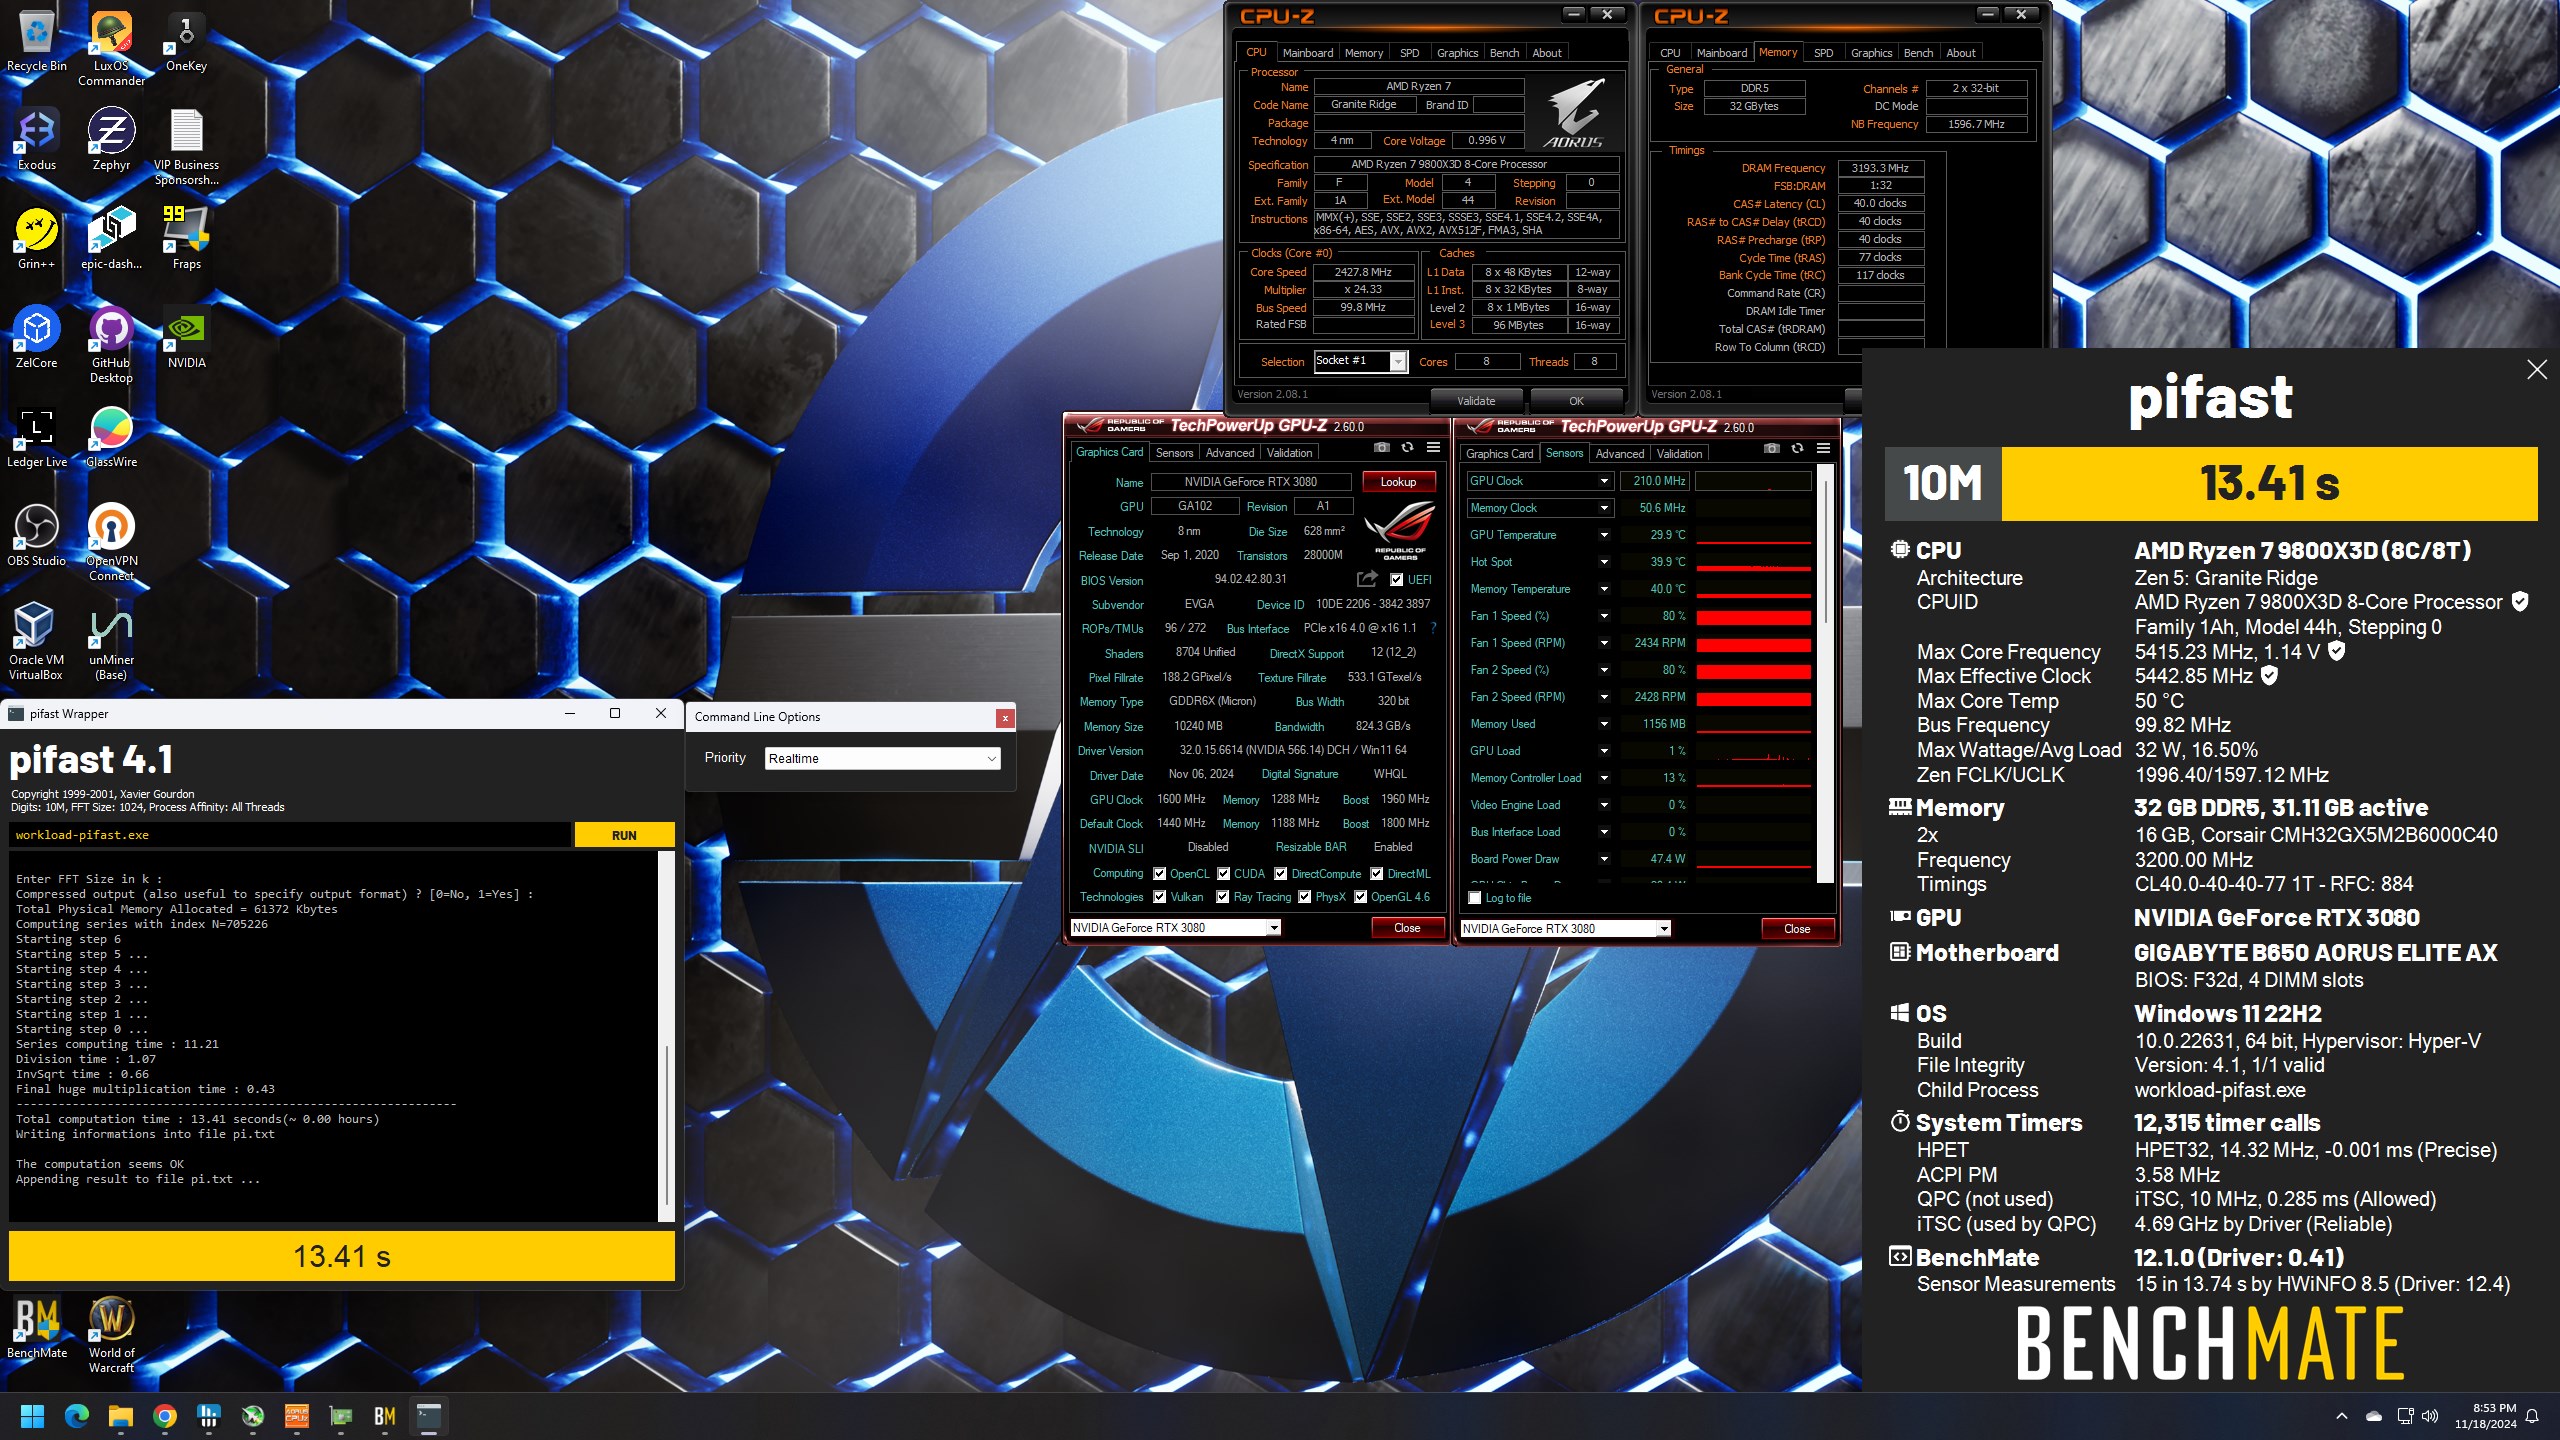Launch BenchMate desktop shortcut

pyautogui.click(x=37, y=1329)
